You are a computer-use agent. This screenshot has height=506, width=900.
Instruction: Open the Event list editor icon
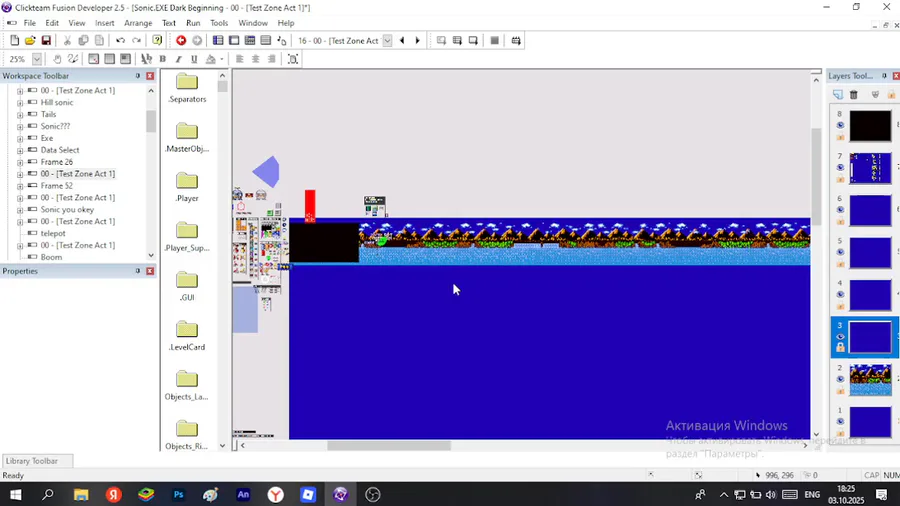(x=266, y=41)
